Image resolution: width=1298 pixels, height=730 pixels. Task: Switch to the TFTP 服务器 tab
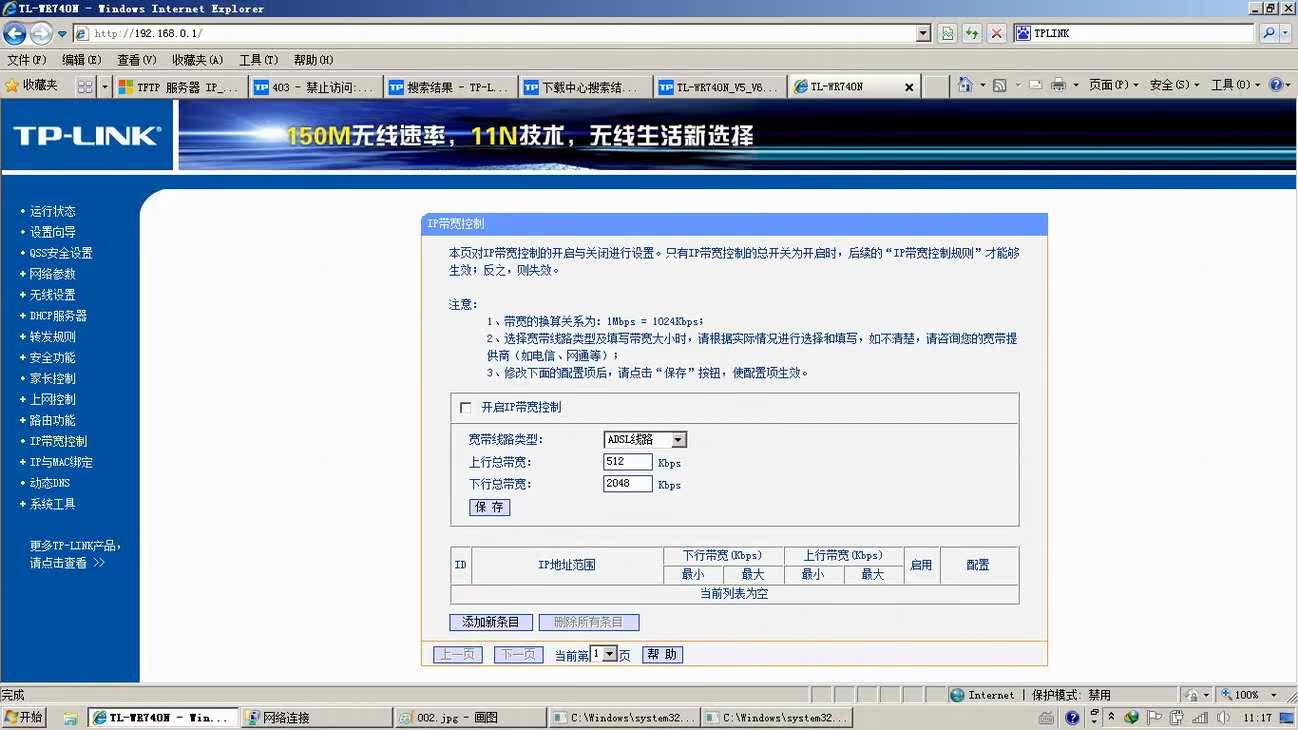178,87
